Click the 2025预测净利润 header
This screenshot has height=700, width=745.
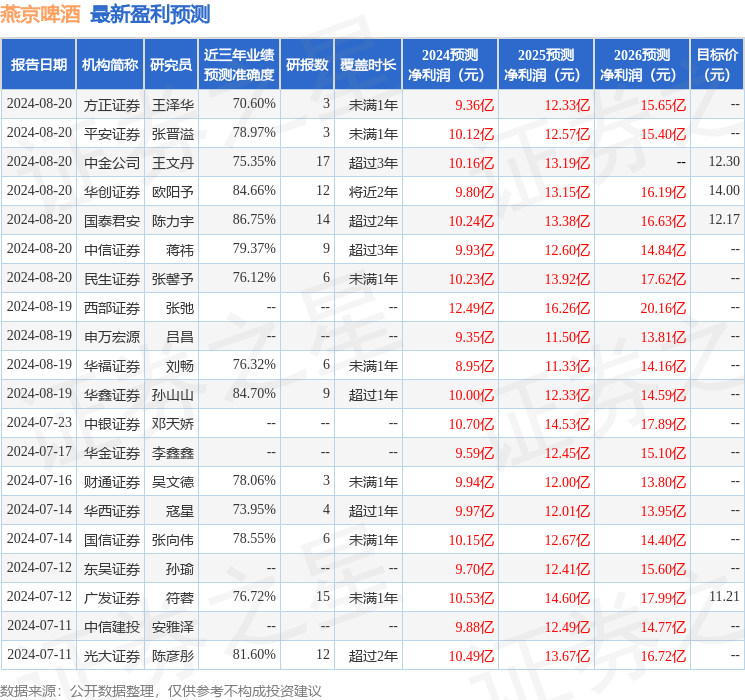(546, 65)
